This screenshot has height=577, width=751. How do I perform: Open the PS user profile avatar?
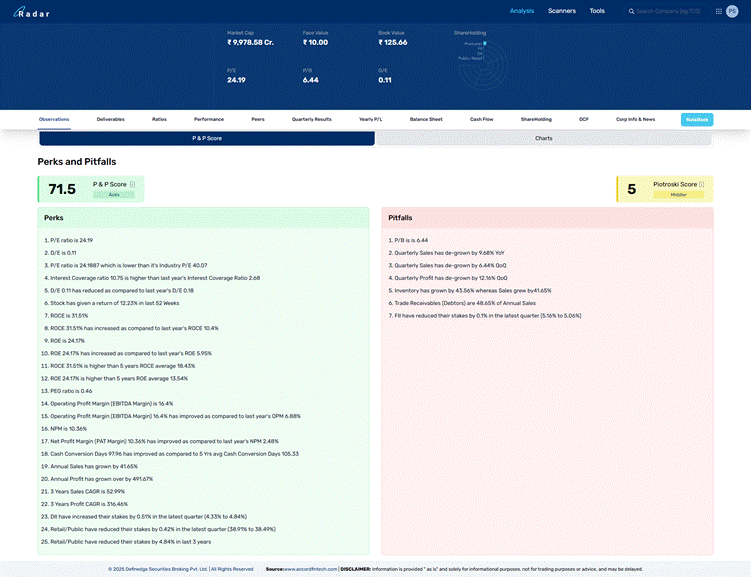pos(732,11)
